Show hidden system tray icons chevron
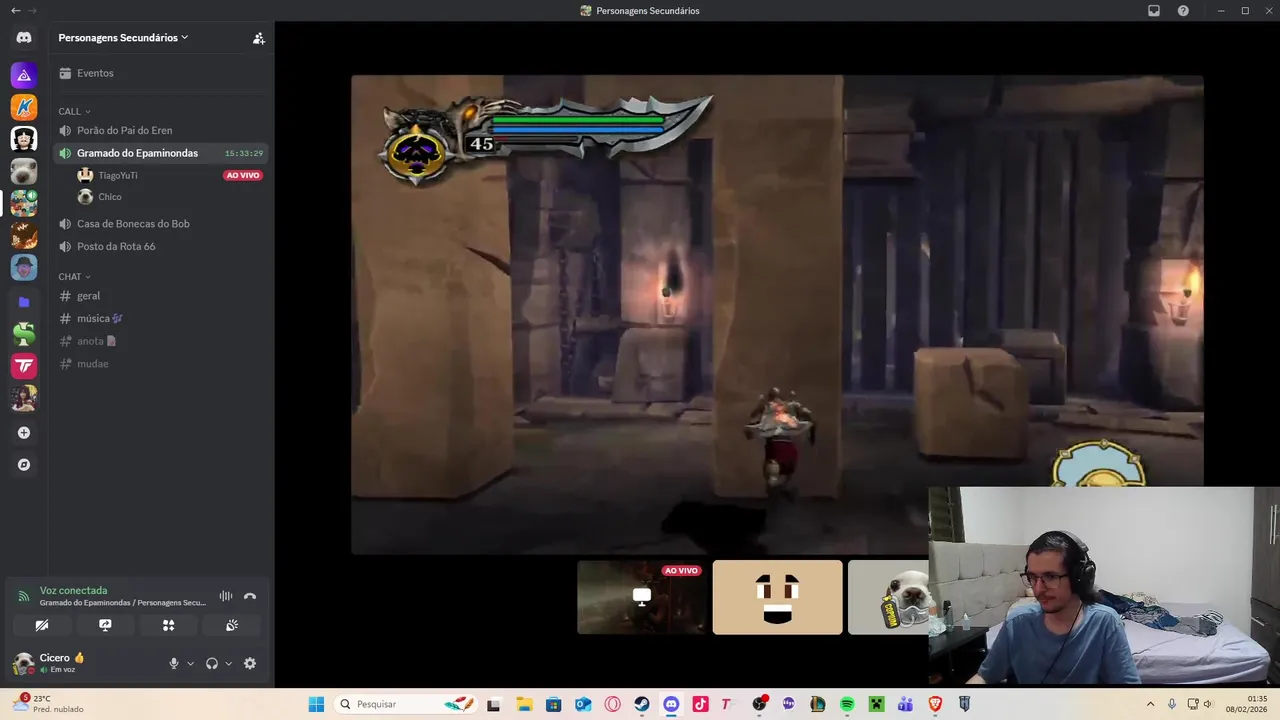Viewport: 1280px width, 720px height. pyautogui.click(x=1150, y=704)
